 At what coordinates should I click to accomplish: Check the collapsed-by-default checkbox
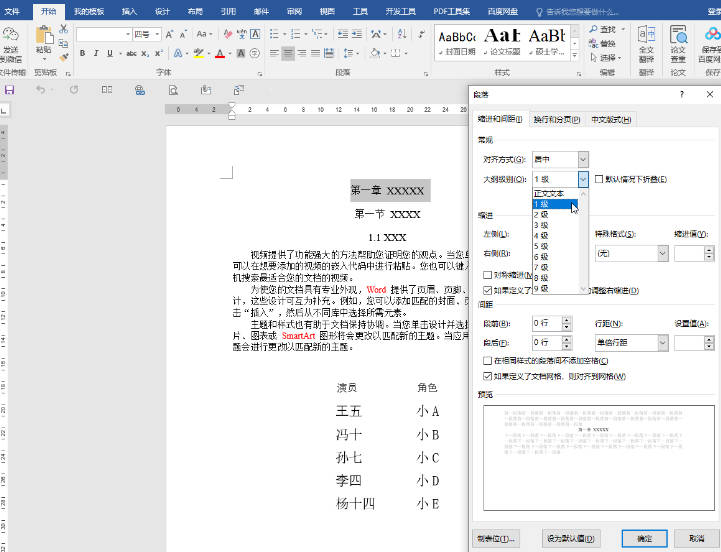click(x=599, y=179)
